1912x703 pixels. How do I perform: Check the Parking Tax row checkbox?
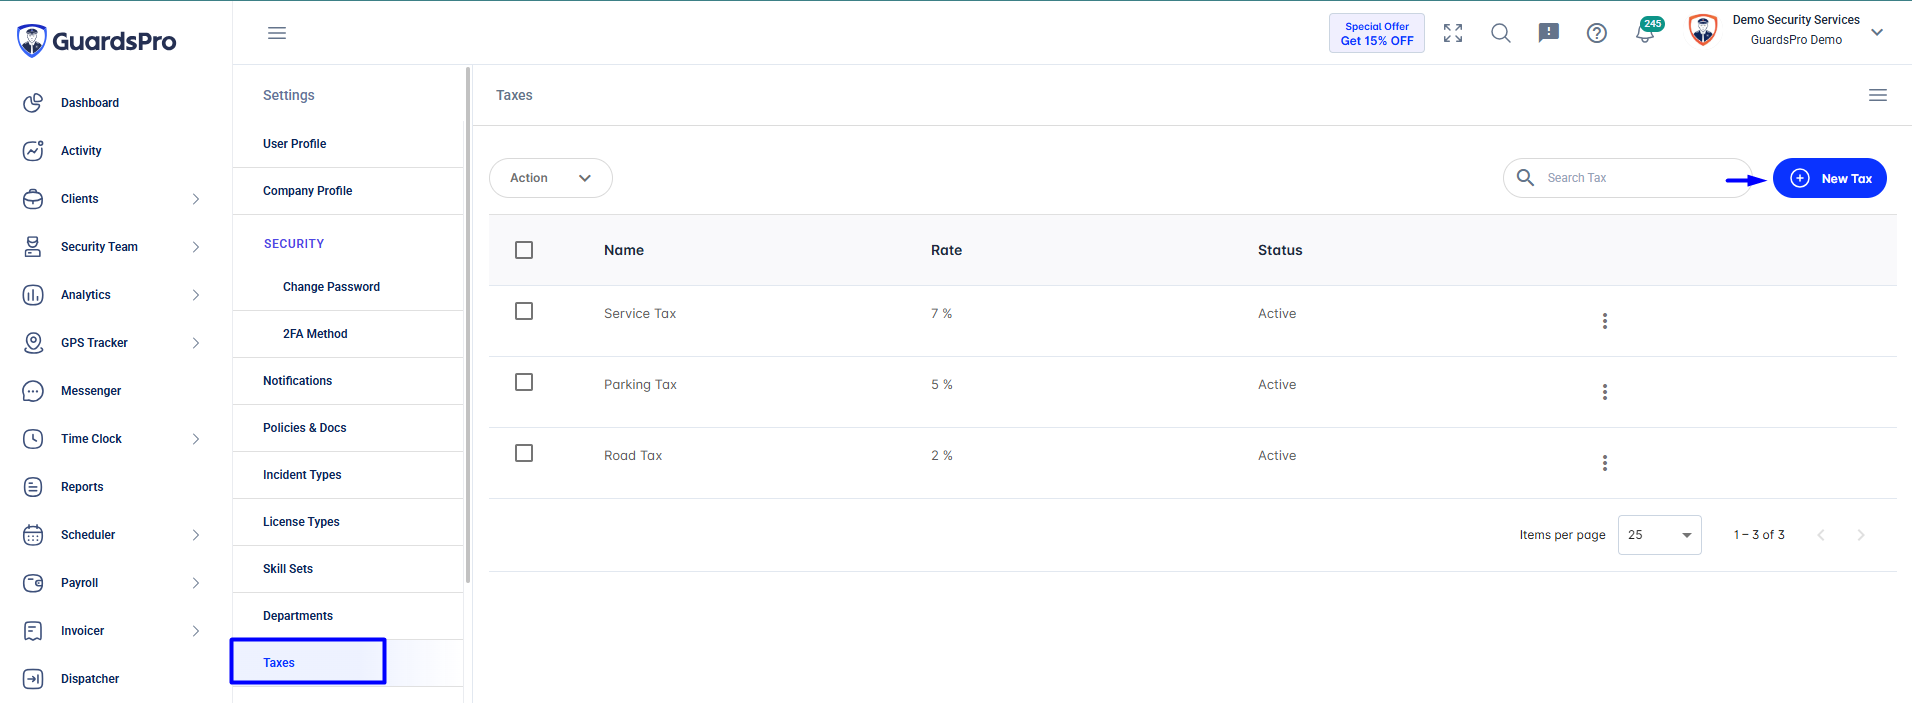524,382
